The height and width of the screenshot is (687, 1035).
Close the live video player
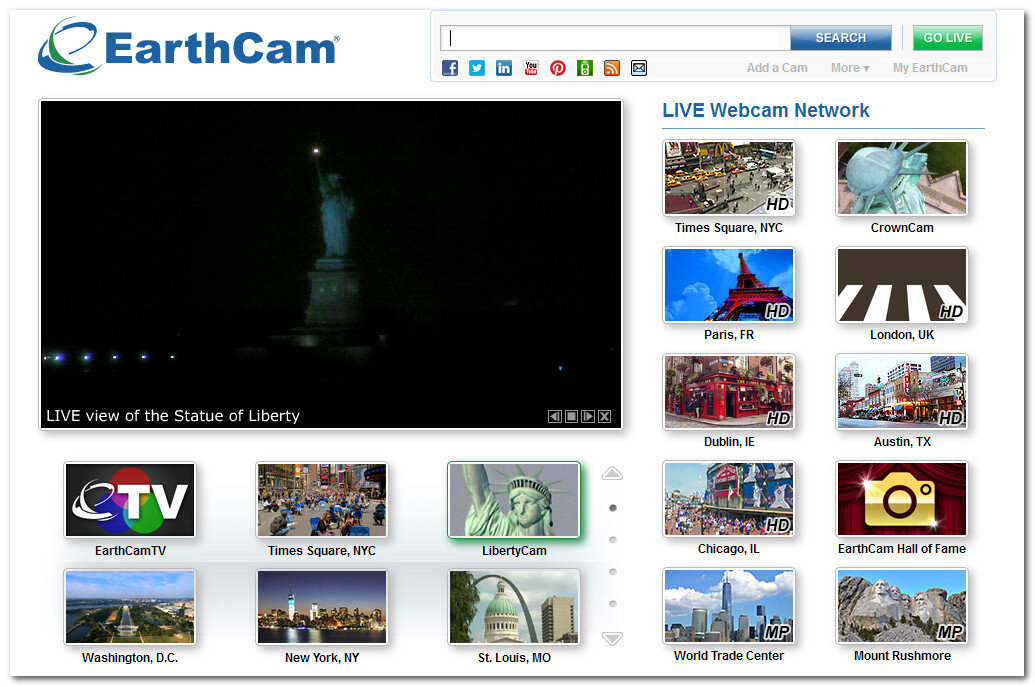pos(604,416)
